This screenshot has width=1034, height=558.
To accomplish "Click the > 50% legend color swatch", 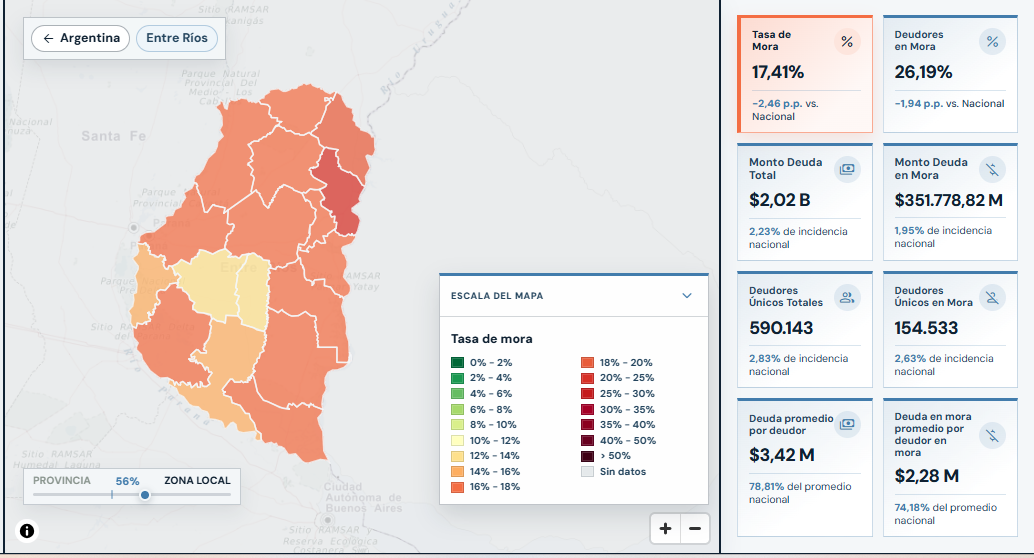I will tap(588, 456).
